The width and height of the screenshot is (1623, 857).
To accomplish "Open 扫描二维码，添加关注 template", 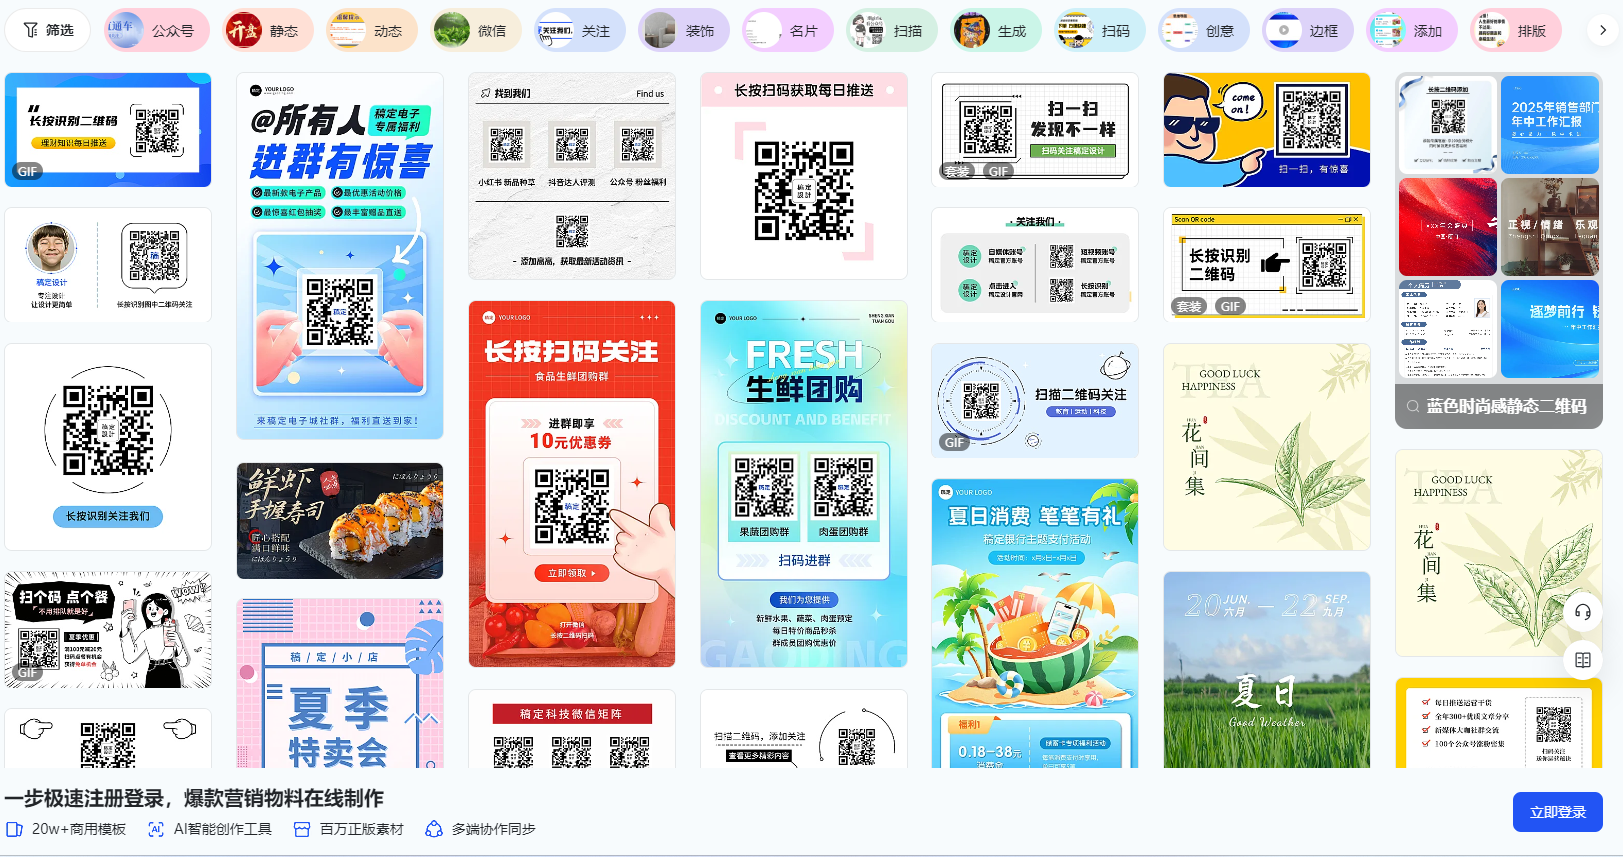I will 804,729.
